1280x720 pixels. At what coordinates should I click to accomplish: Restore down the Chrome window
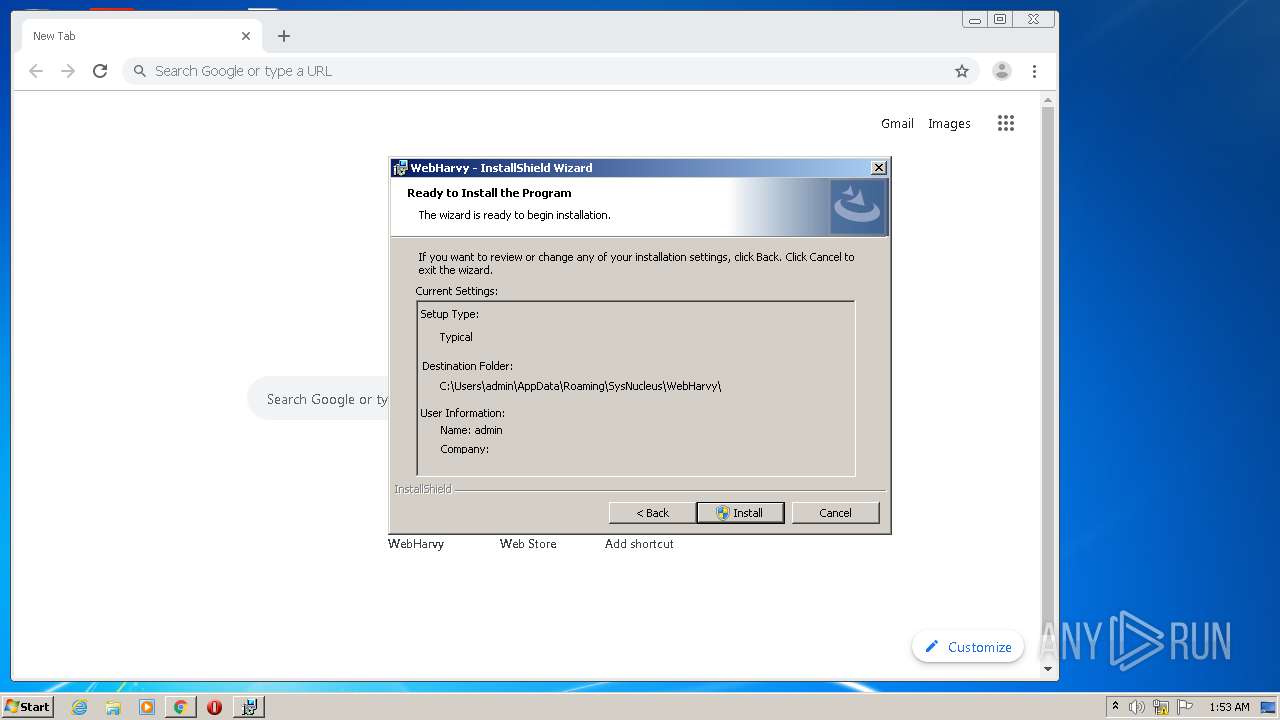(1000, 19)
